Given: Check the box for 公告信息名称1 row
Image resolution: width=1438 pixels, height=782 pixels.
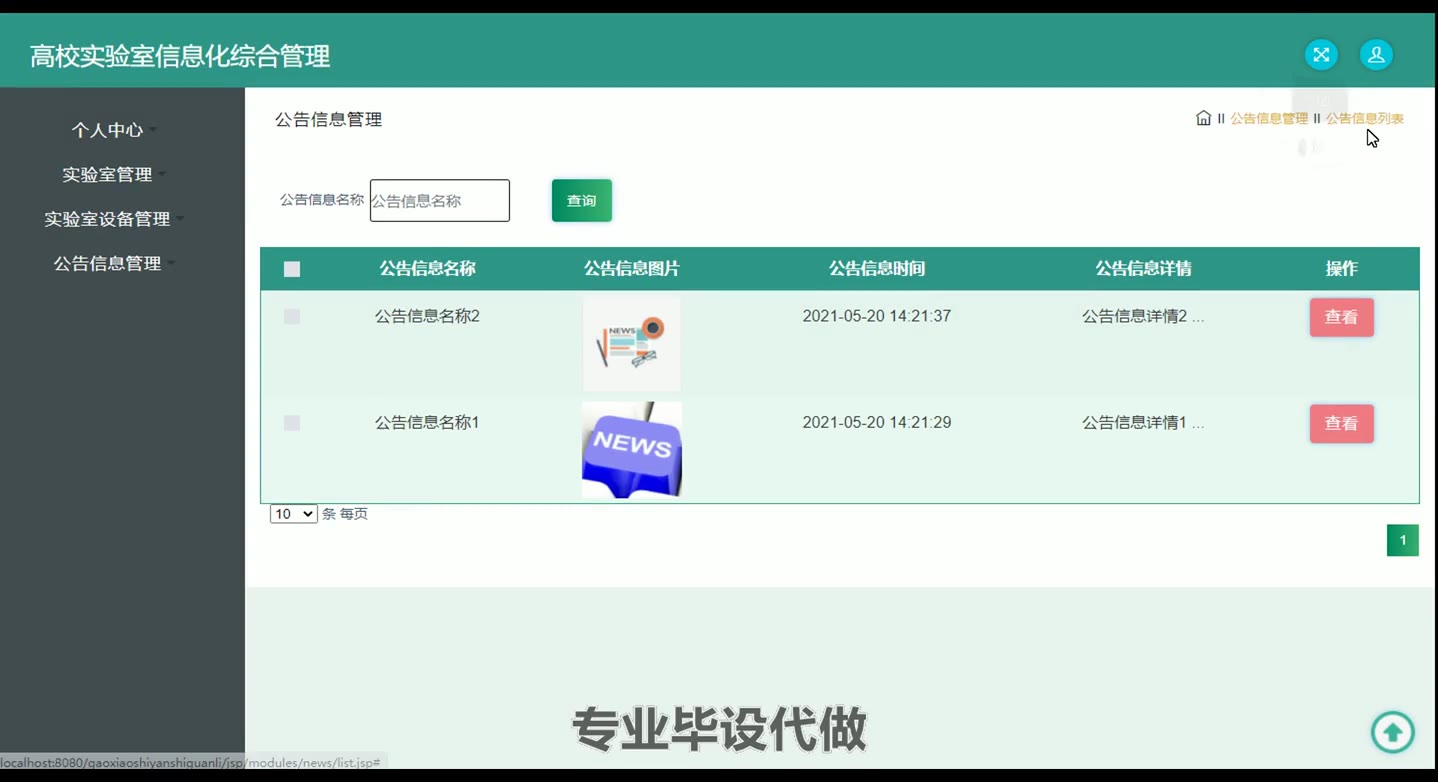Looking at the screenshot, I should 292,423.
